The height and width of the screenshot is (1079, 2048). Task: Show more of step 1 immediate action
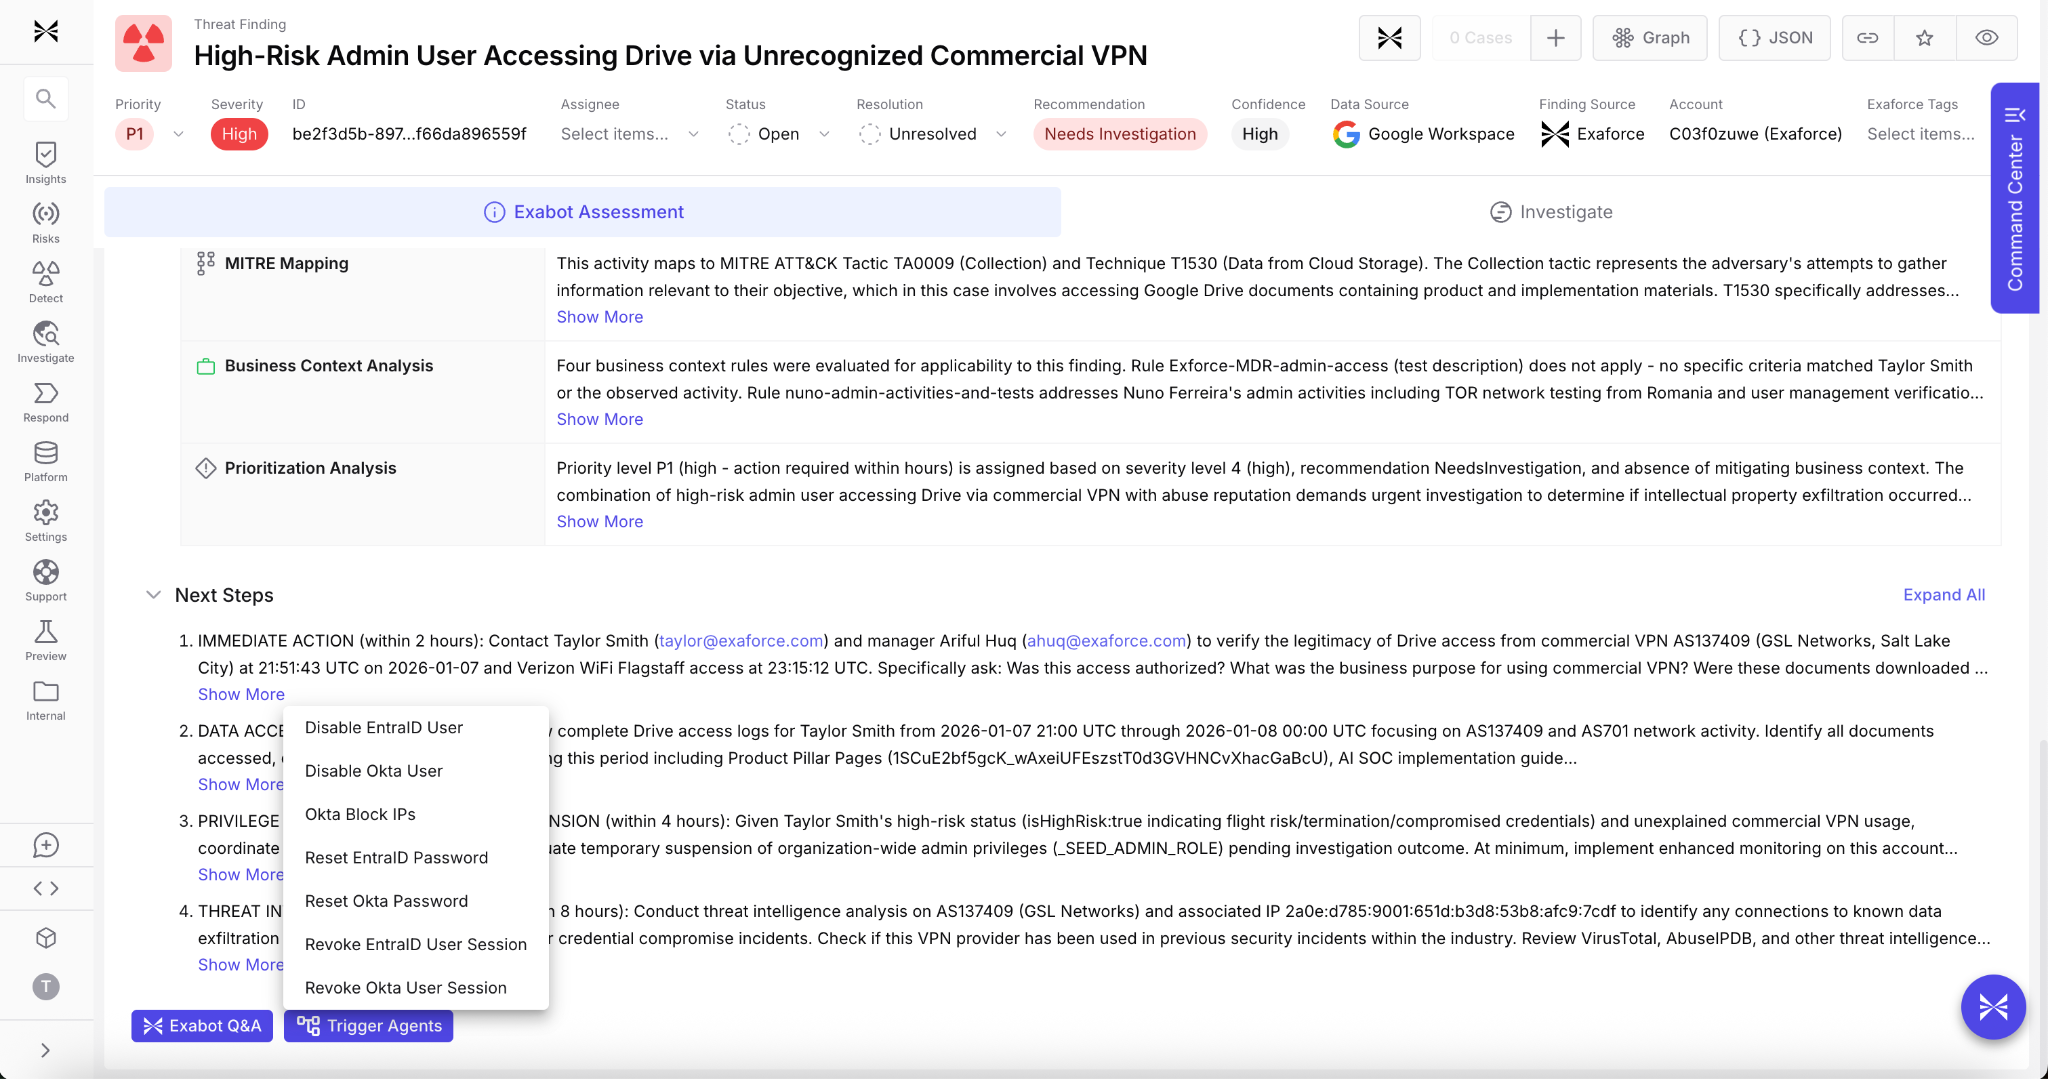point(241,694)
